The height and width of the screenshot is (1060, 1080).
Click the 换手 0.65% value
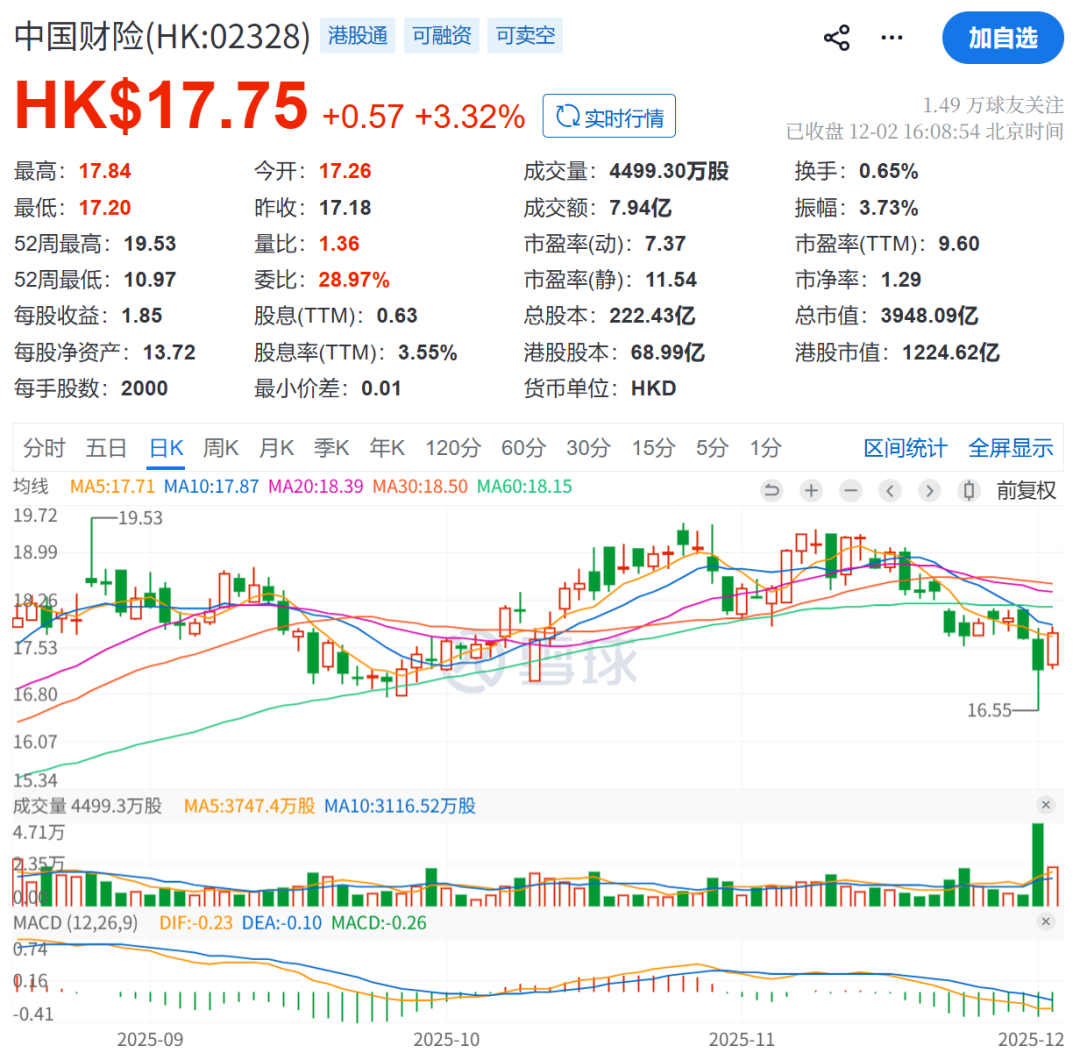889,171
